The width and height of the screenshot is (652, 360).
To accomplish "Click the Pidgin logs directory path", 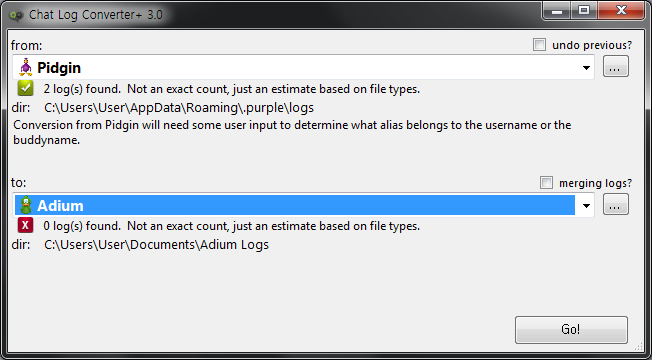I will coord(179,108).
